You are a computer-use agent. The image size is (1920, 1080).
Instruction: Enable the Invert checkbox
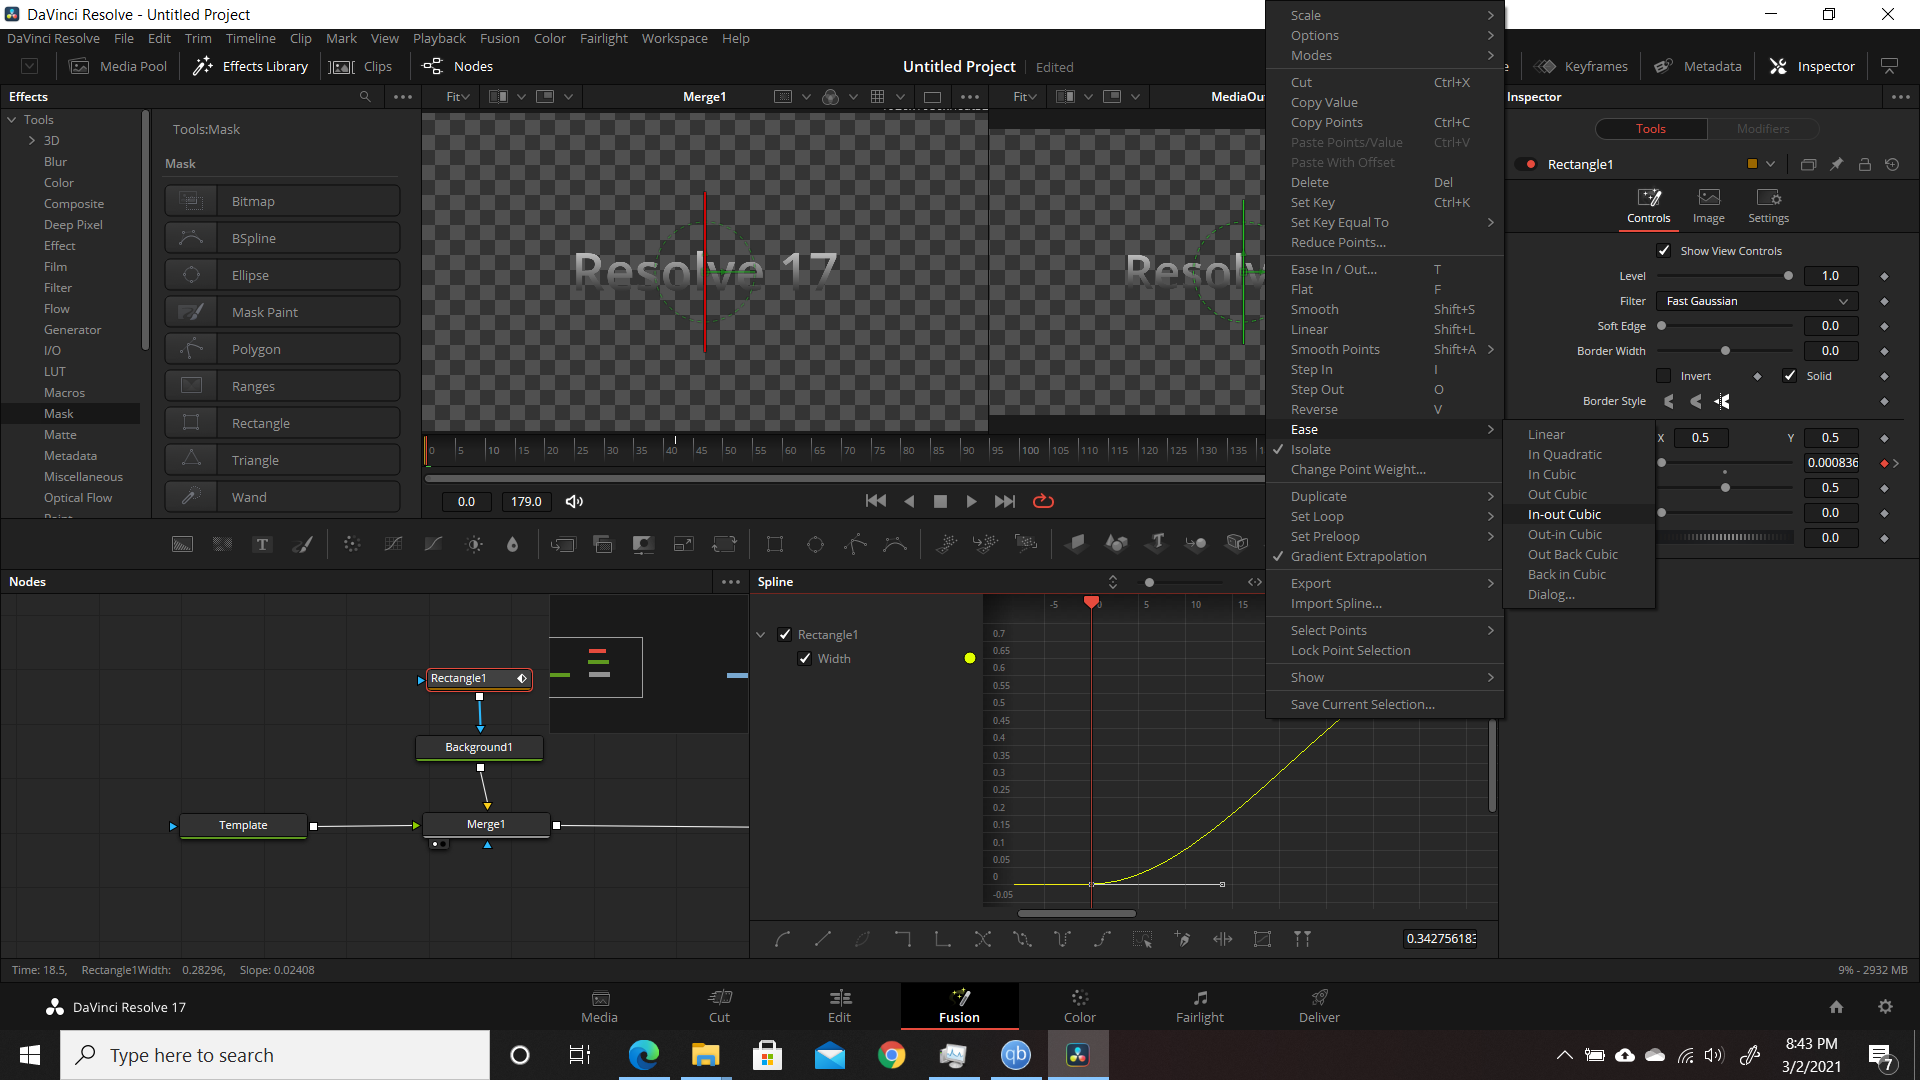coord(1664,376)
